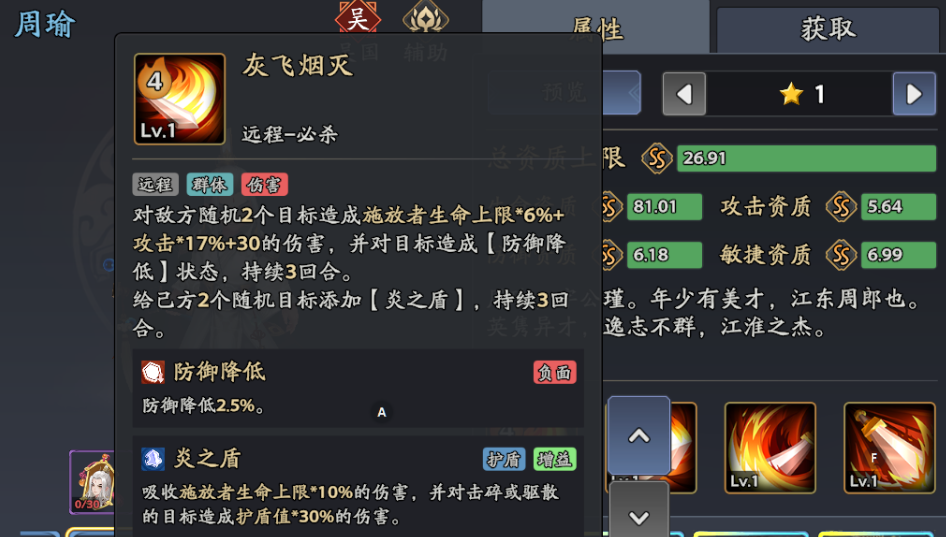Click the 群体 skill tag
Image resolution: width=946 pixels, height=537 pixels.
point(209,185)
